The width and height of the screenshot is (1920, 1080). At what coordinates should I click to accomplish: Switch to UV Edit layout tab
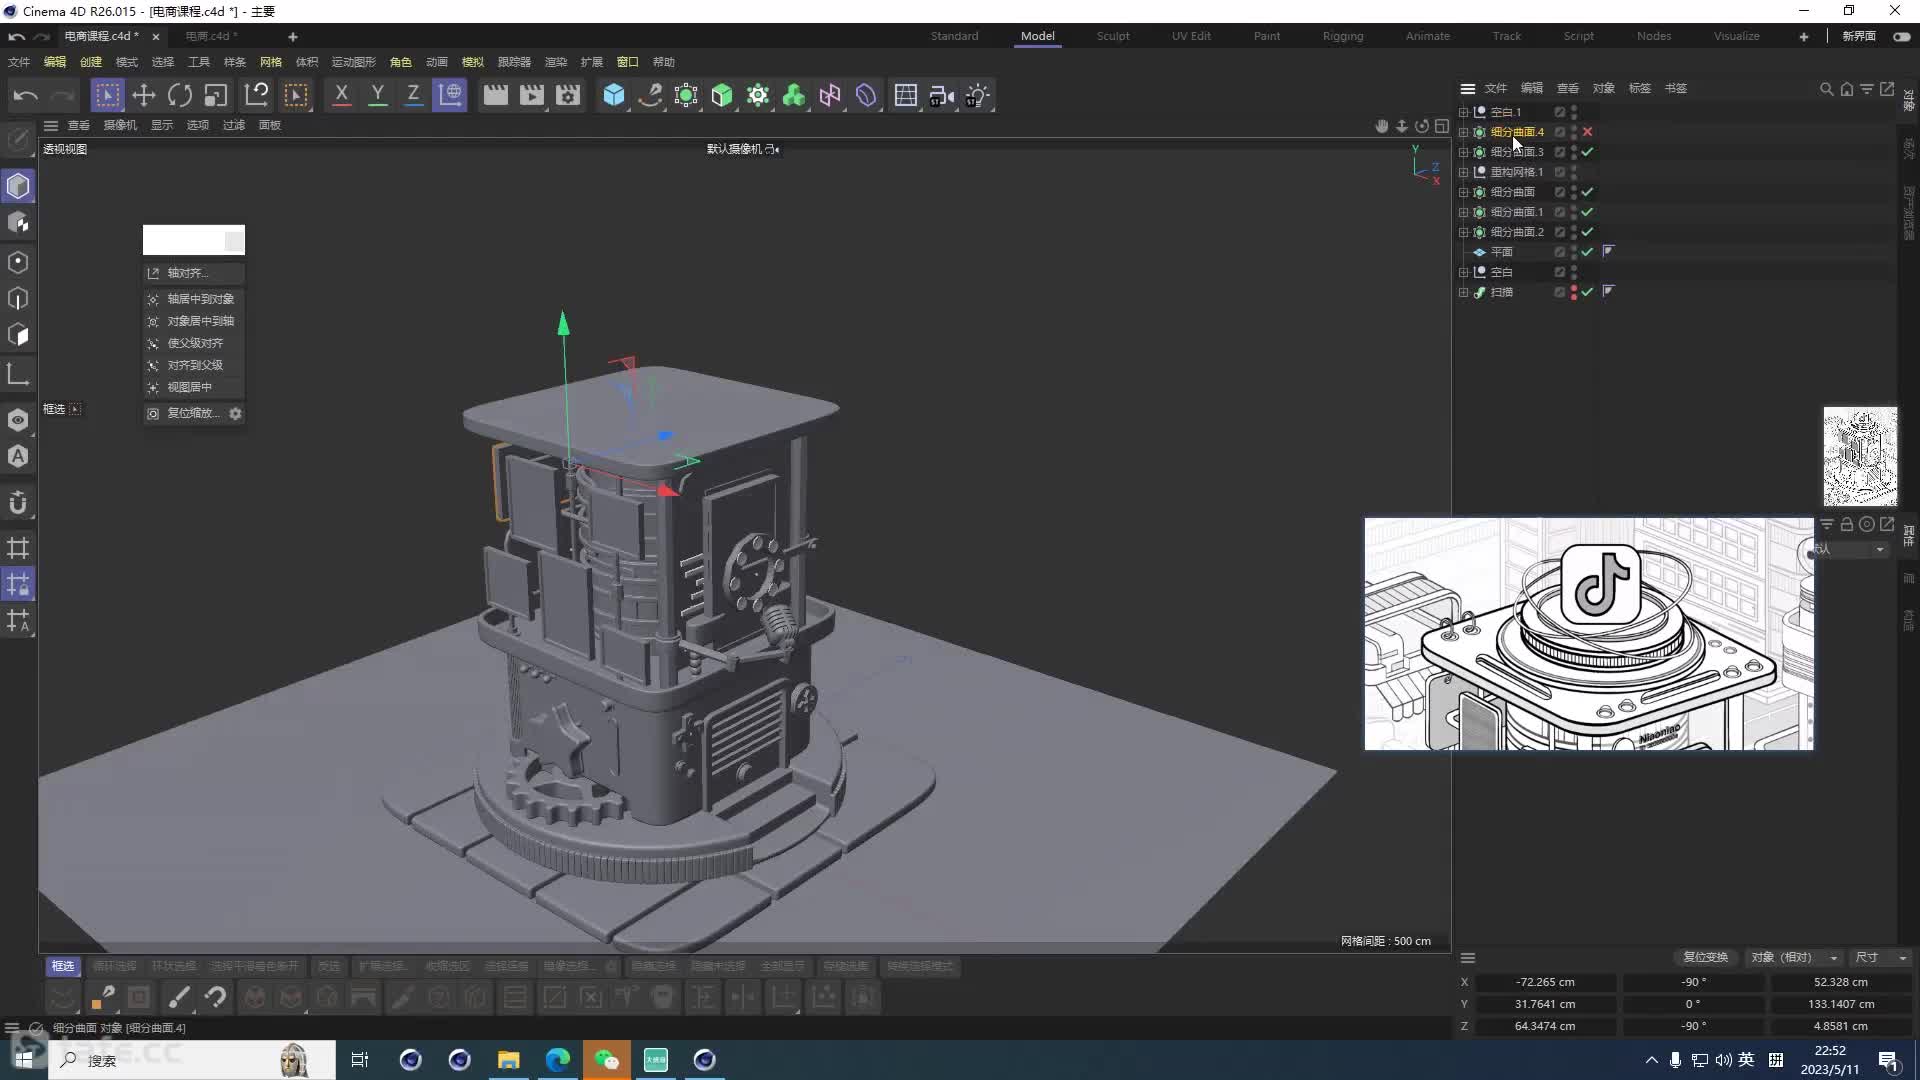click(x=1191, y=36)
